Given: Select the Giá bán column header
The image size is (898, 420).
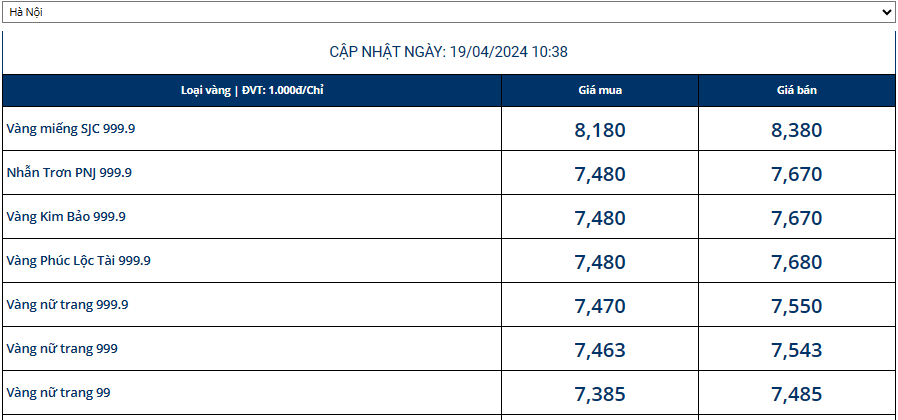Looking at the screenshot, I should [797, 91].
